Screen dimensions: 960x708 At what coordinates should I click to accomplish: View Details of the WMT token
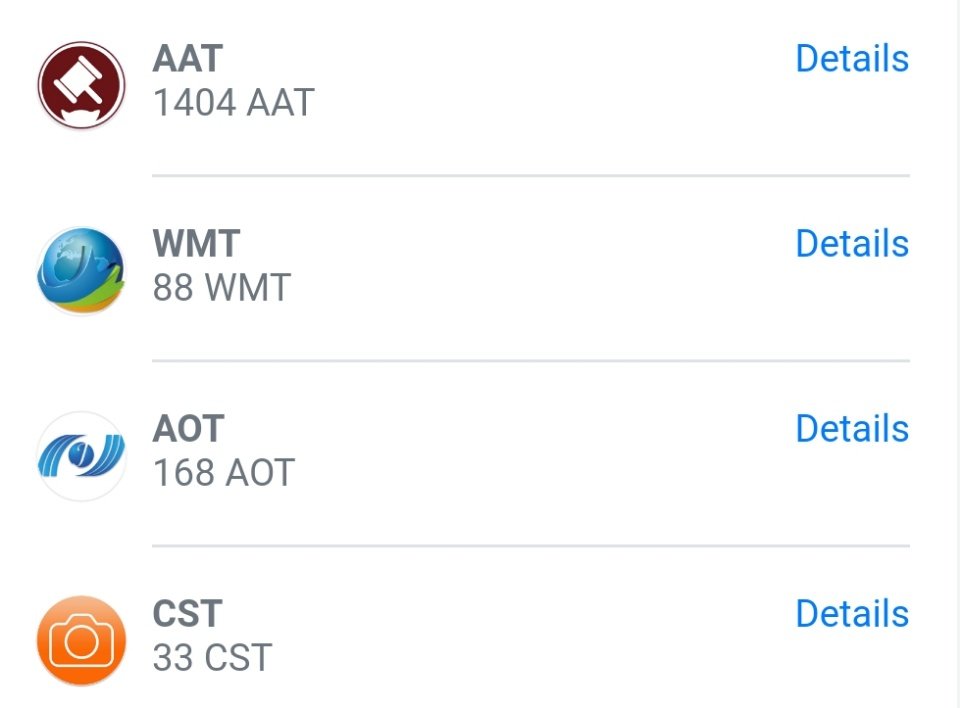[x=852, y=243]
